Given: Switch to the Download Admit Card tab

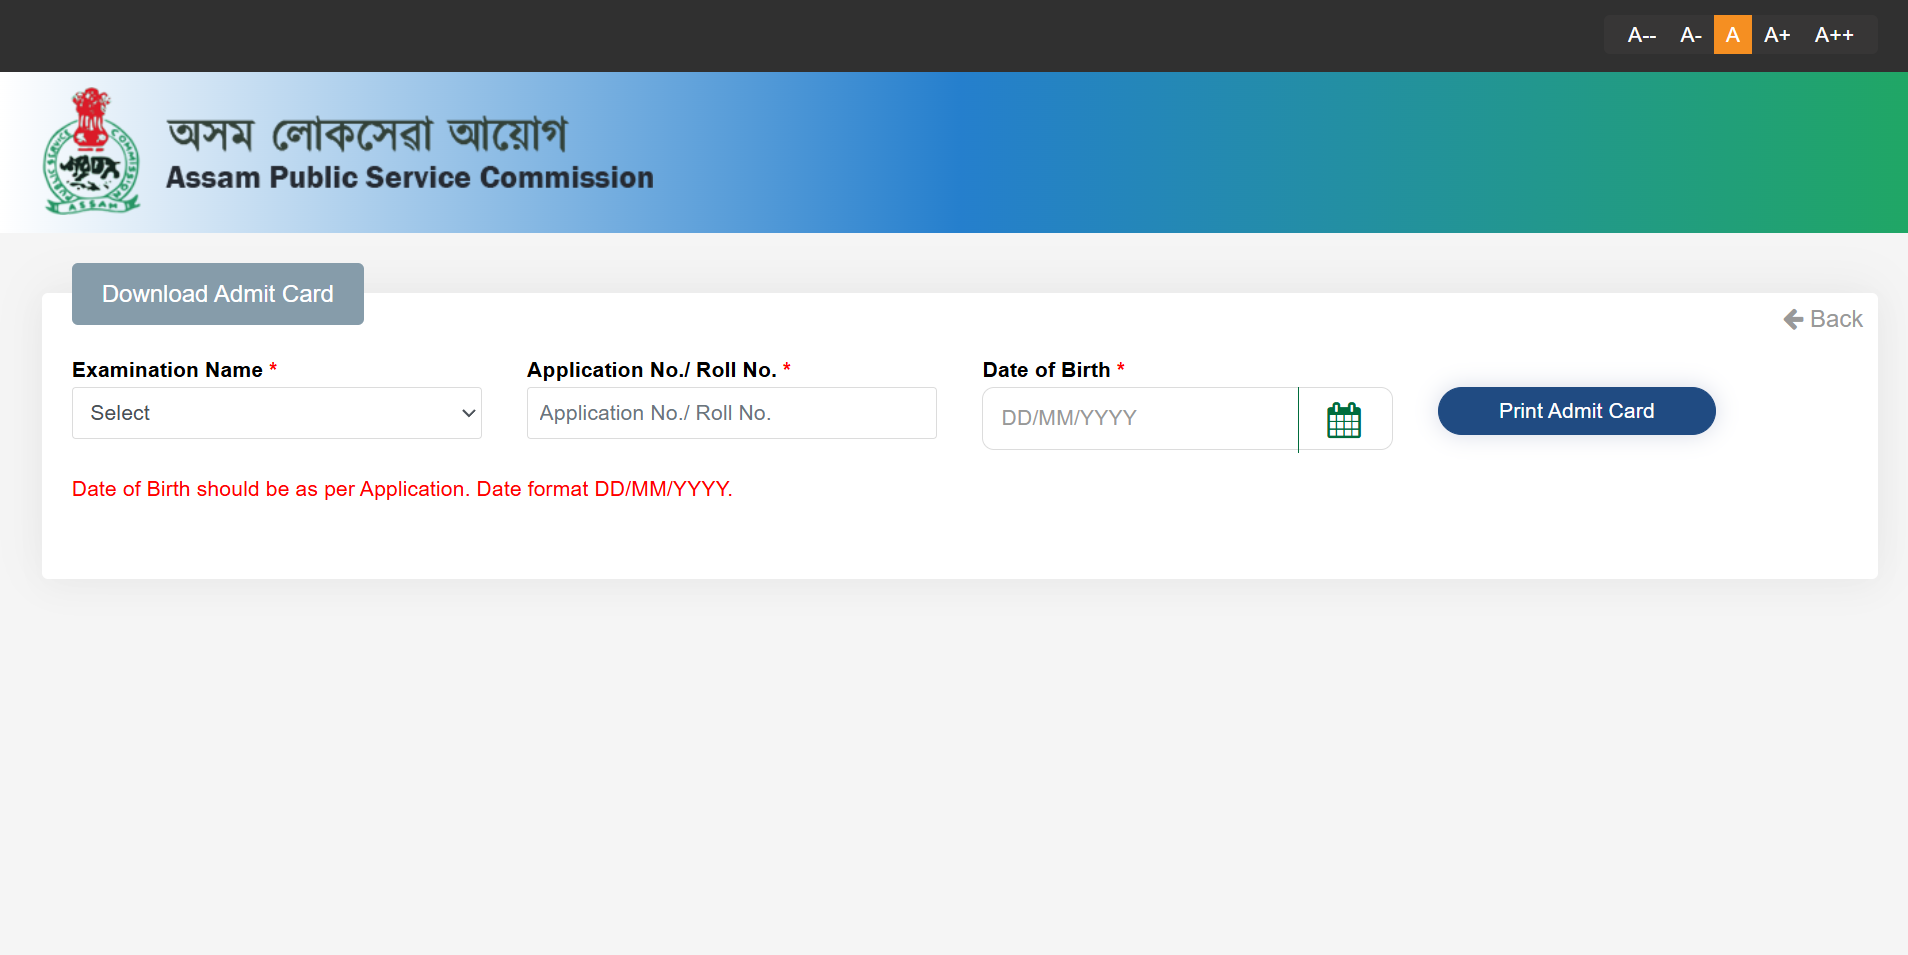Looking at the screenshot, I should tap(217, 293).
